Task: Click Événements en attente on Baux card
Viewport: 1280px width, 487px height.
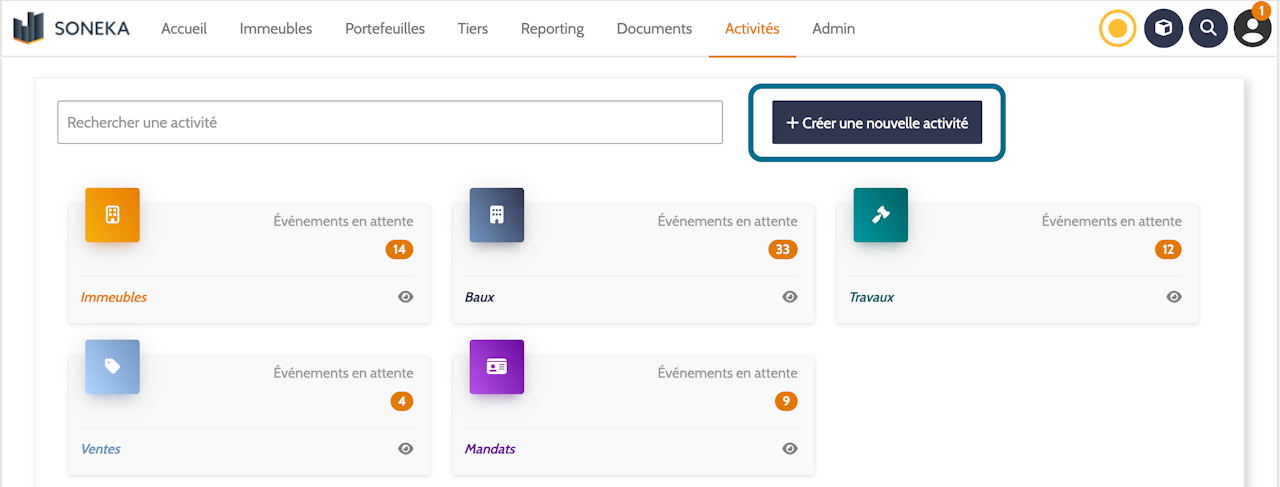Action: pyautogui.click(x=727, y=221)
